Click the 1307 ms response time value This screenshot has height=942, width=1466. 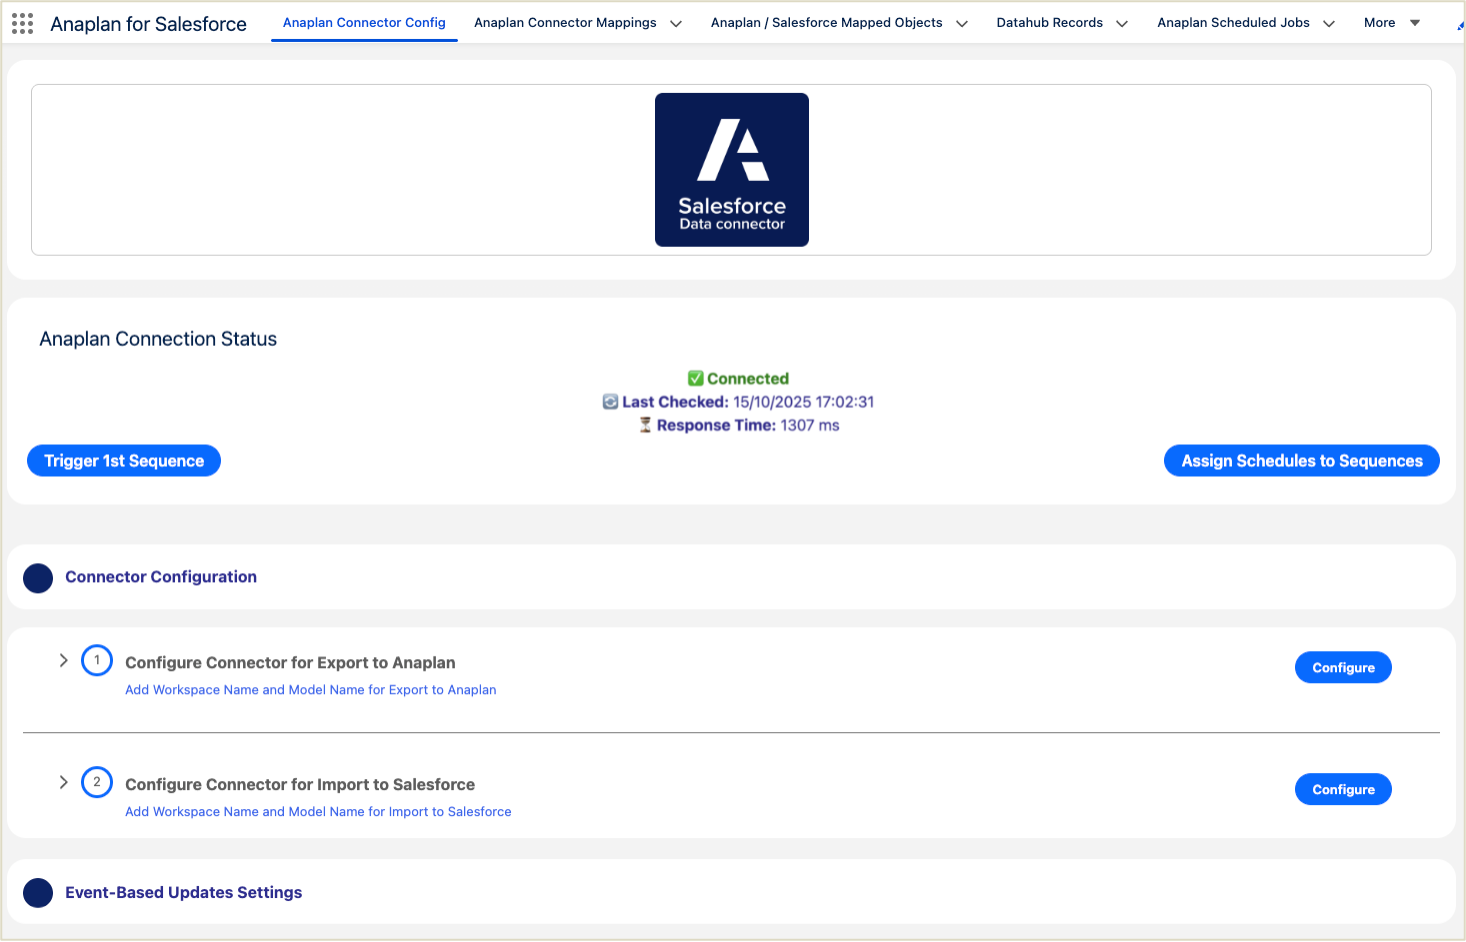810,425
